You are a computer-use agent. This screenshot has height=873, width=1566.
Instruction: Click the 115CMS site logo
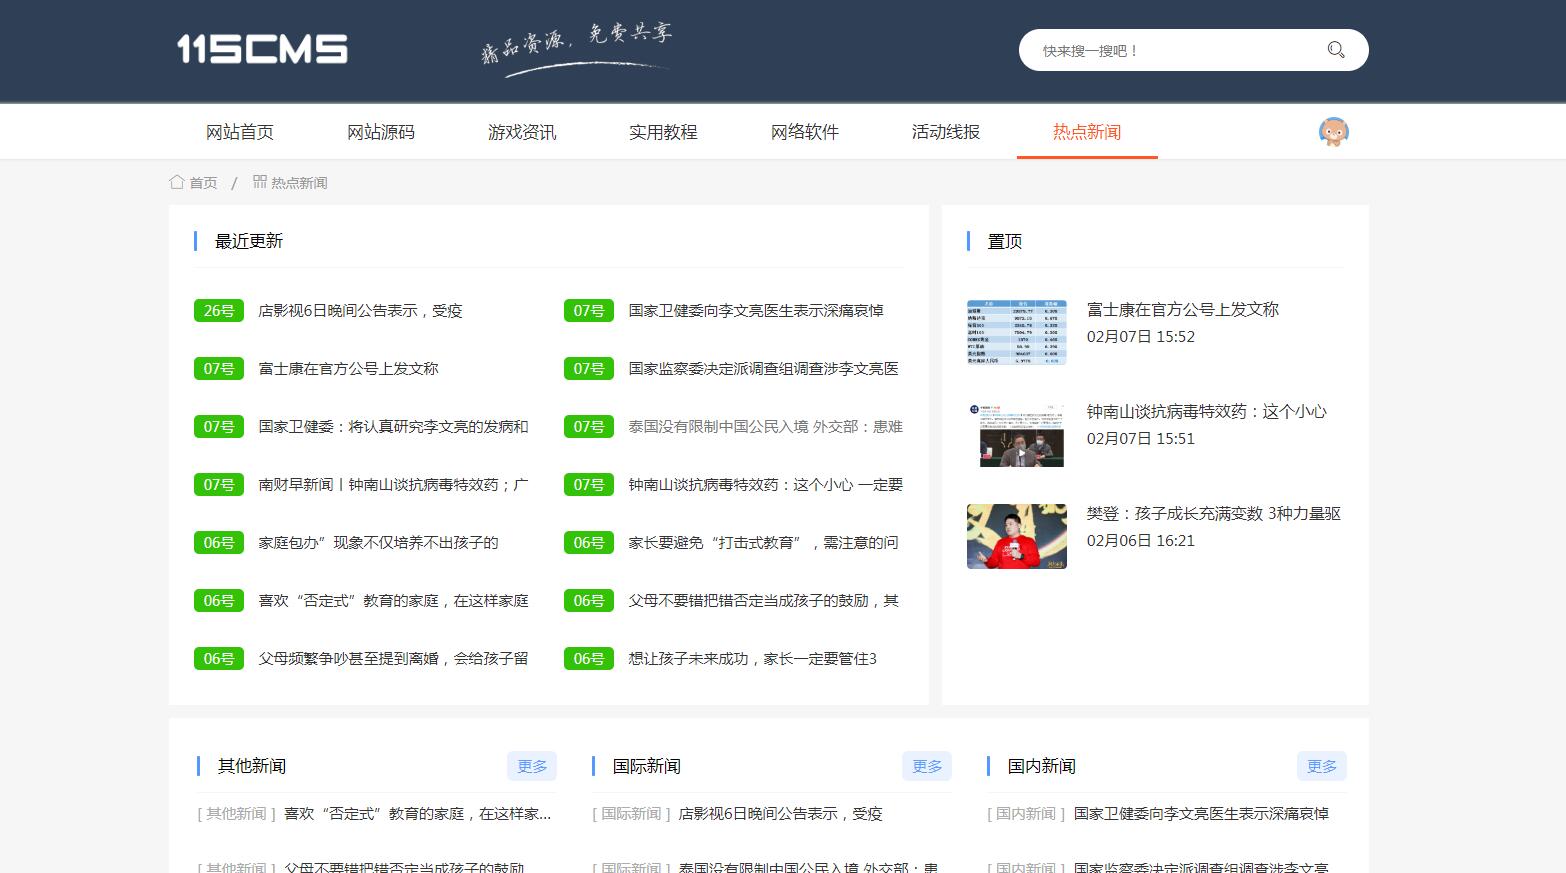coord(262,49)
